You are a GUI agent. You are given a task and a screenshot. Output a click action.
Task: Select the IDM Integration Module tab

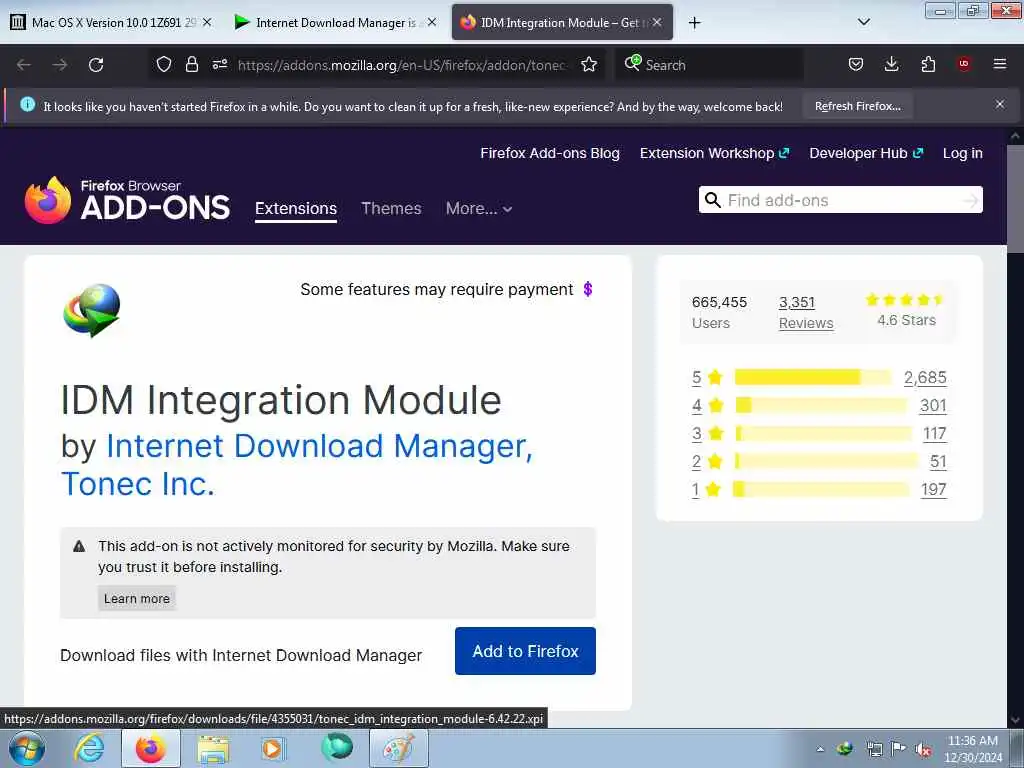(x=562, y=22)
